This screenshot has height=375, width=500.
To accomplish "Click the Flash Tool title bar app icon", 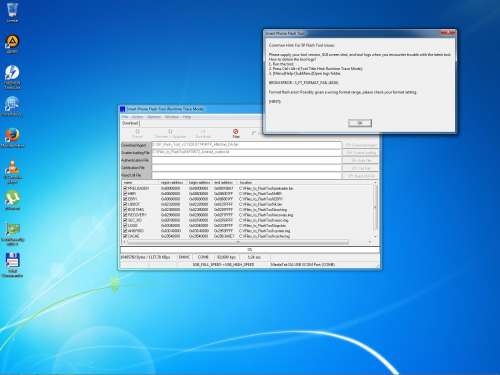I will click(x=123, y=109).
